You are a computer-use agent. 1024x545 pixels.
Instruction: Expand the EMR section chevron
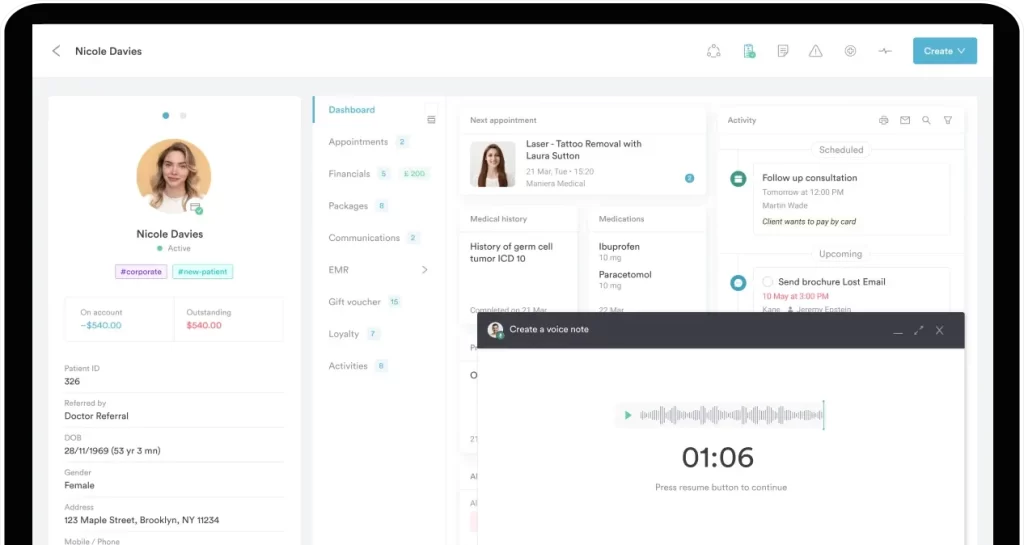[x=424, y=270]
